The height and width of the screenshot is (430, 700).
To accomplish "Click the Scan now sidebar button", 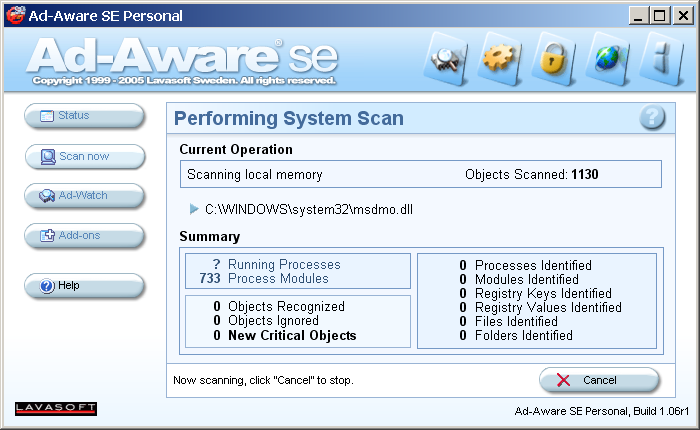I will click(x=84, y=156).
